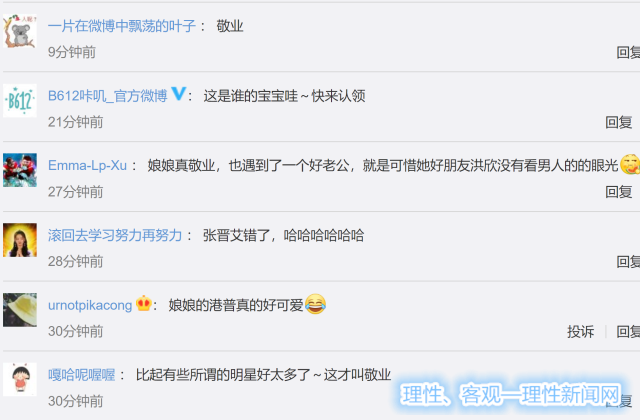Open urnotpikacong's yellow hat avatar
This screenshot has height=420, width=640.
[x=20, y=310]
